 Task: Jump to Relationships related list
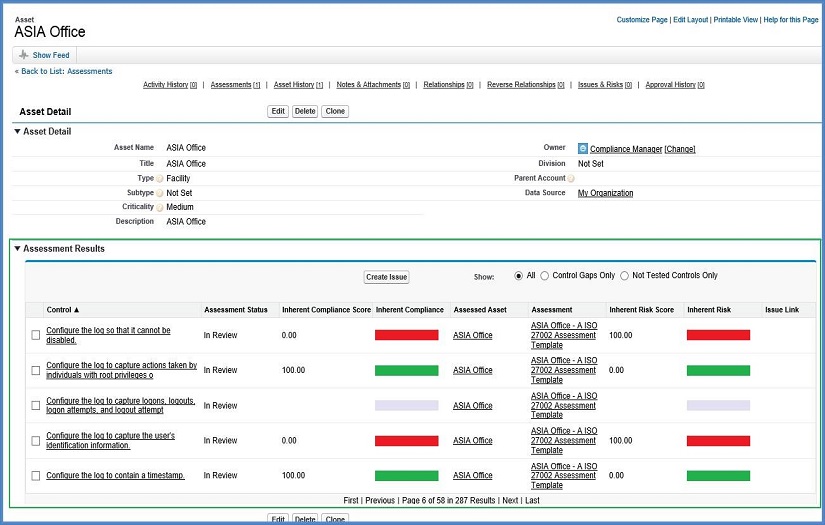pyautogui.click(x=448, y=85)
